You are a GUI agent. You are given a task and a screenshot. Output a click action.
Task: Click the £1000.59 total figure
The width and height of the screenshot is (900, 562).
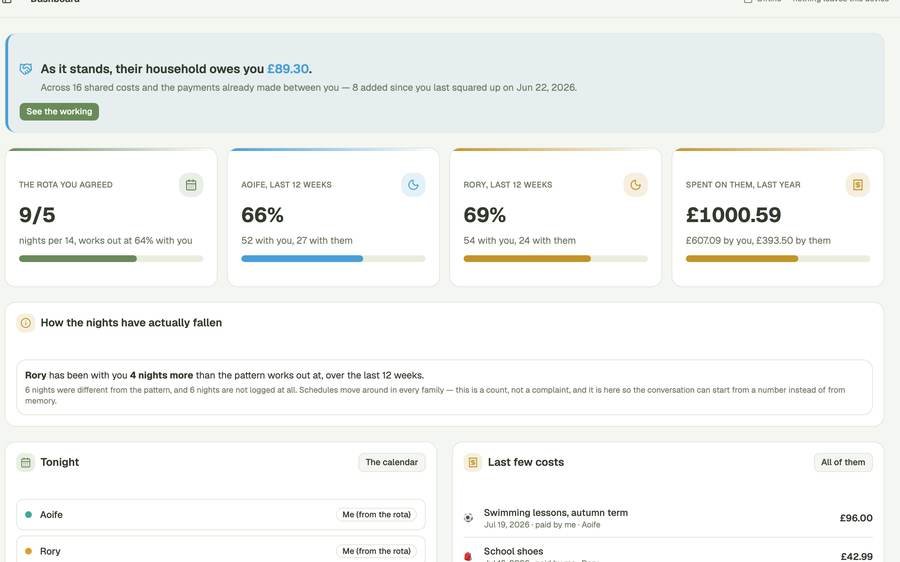coord(734,215)
